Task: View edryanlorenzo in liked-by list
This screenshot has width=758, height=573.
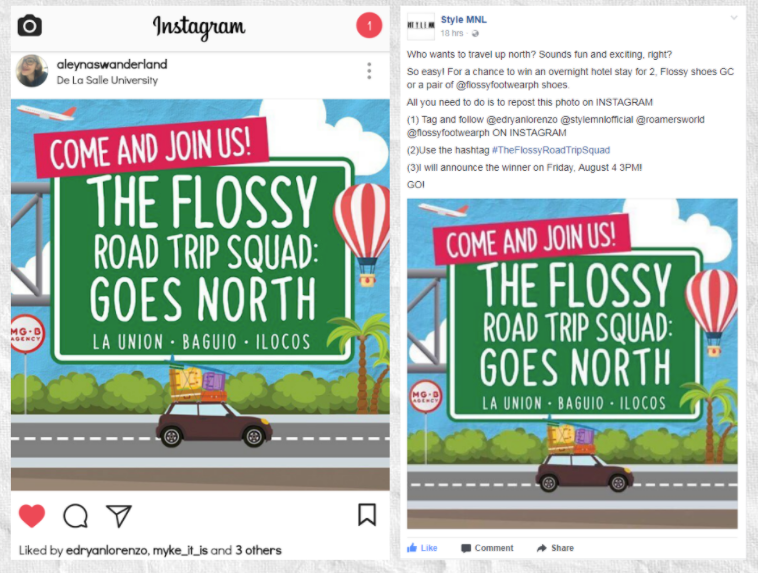Action: point(107,550)
